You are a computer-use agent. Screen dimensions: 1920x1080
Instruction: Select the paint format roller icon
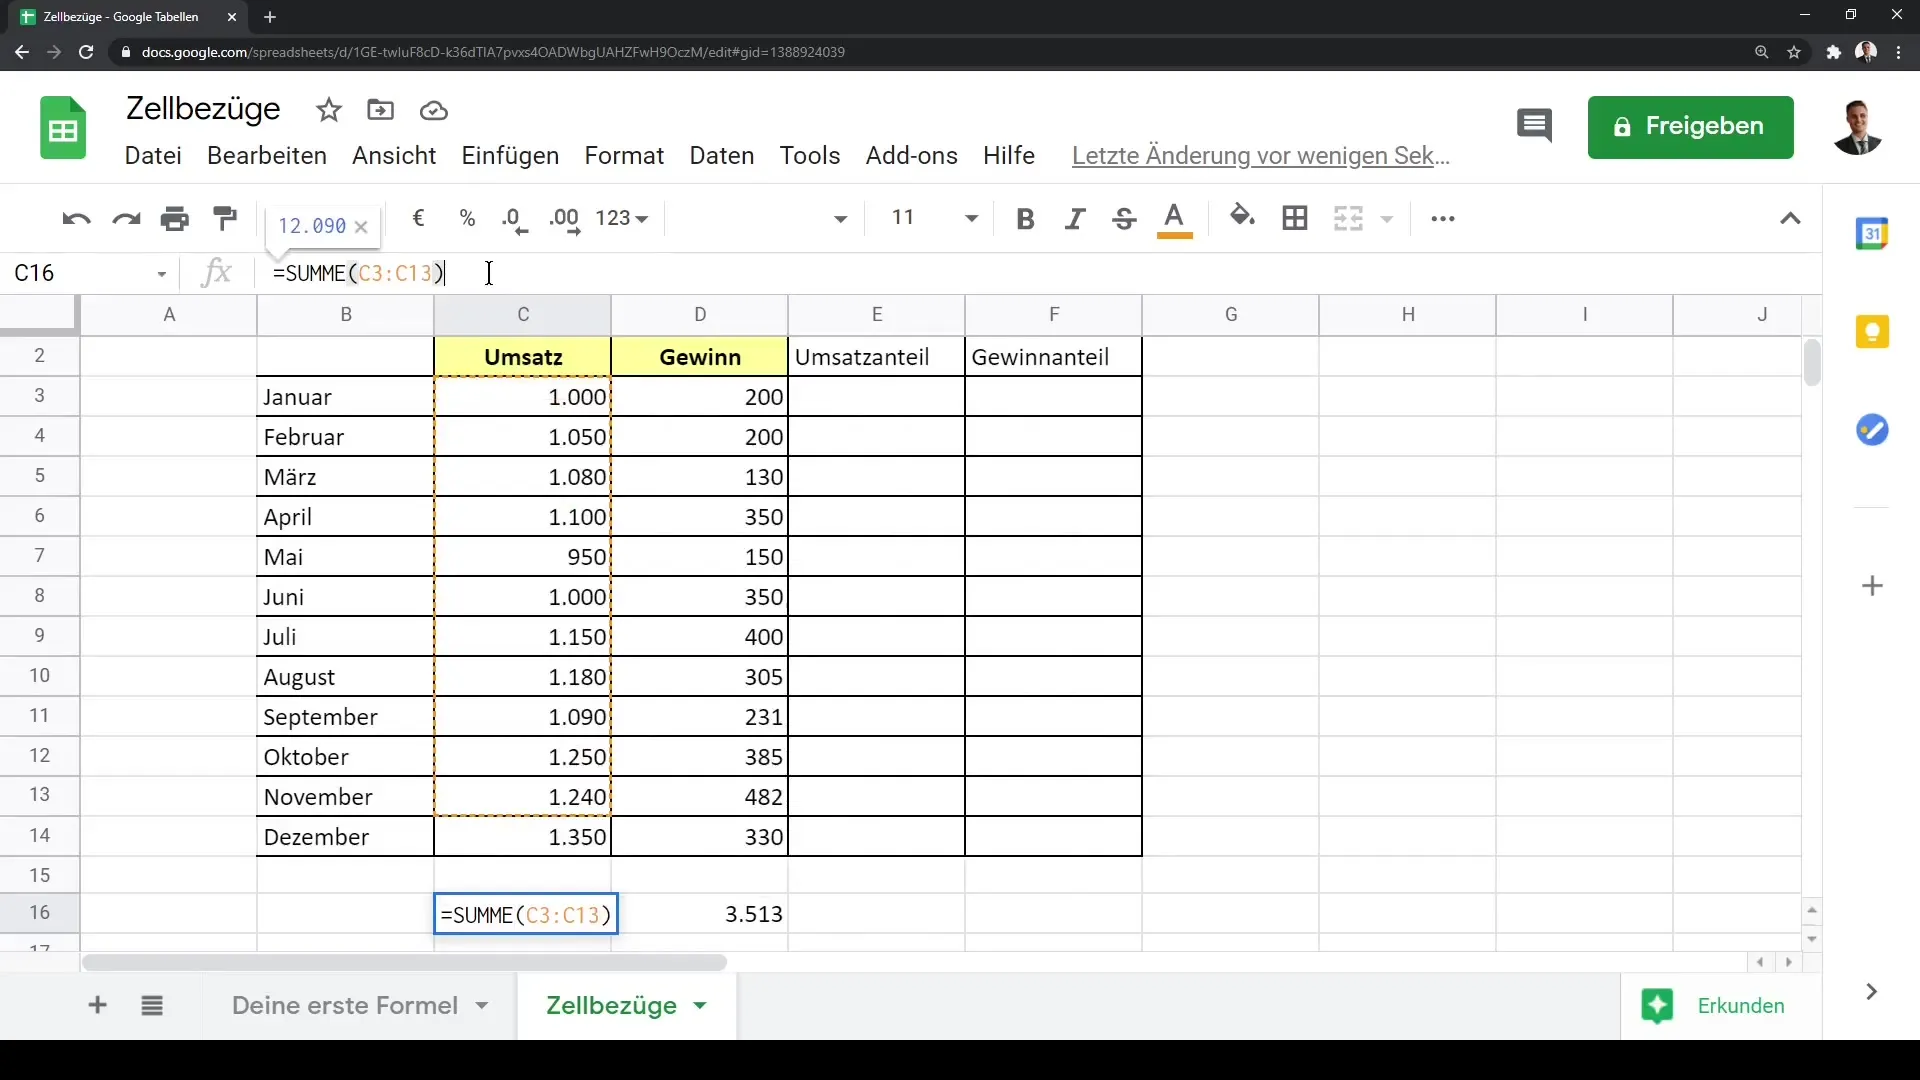pos(225,218)
